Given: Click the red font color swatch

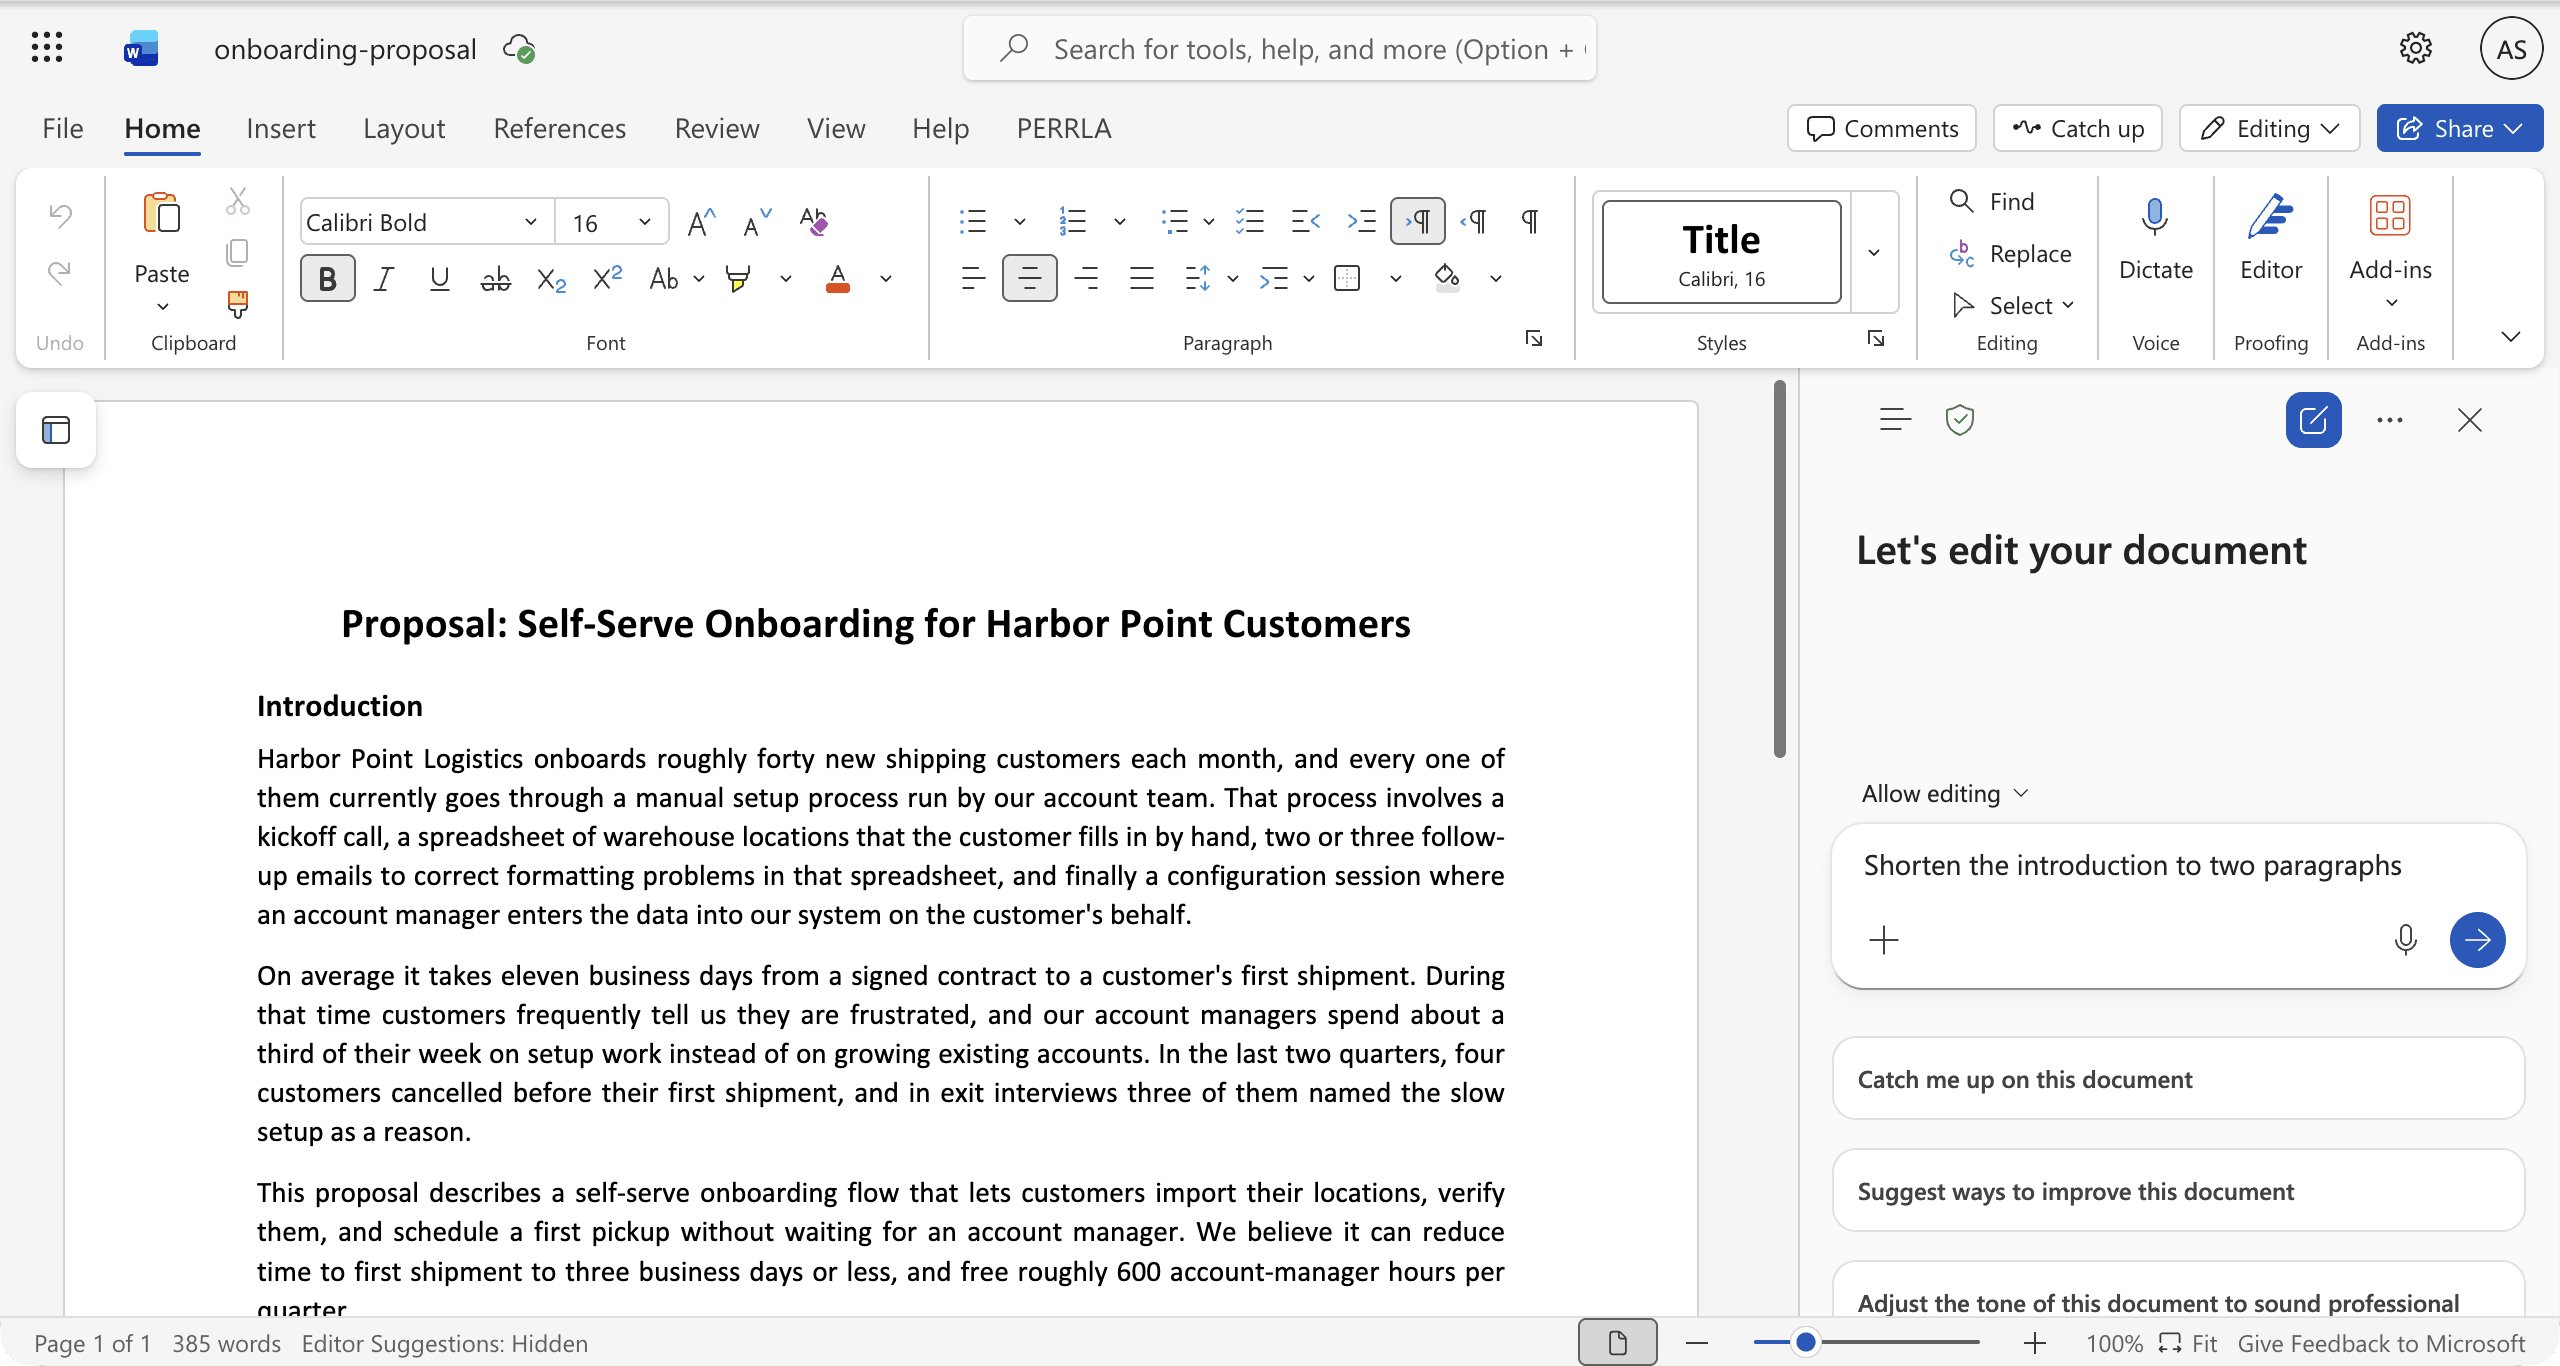Looking at the screenshot, I should click(838, 279).
